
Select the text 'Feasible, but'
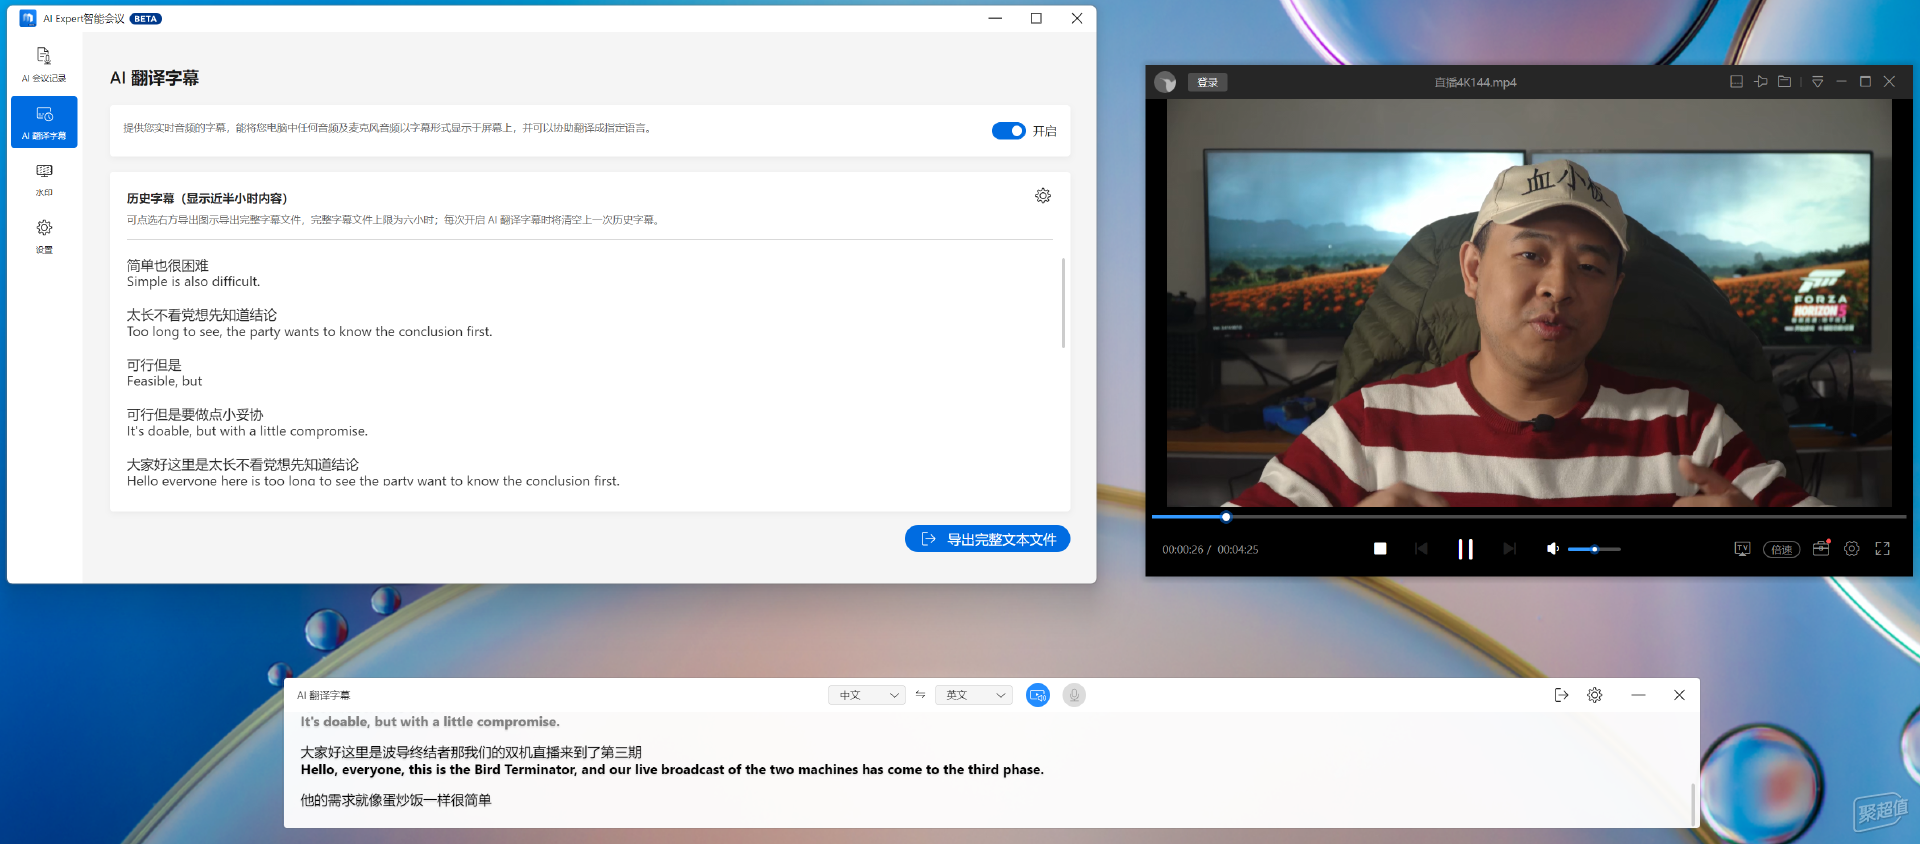(164, 382)
